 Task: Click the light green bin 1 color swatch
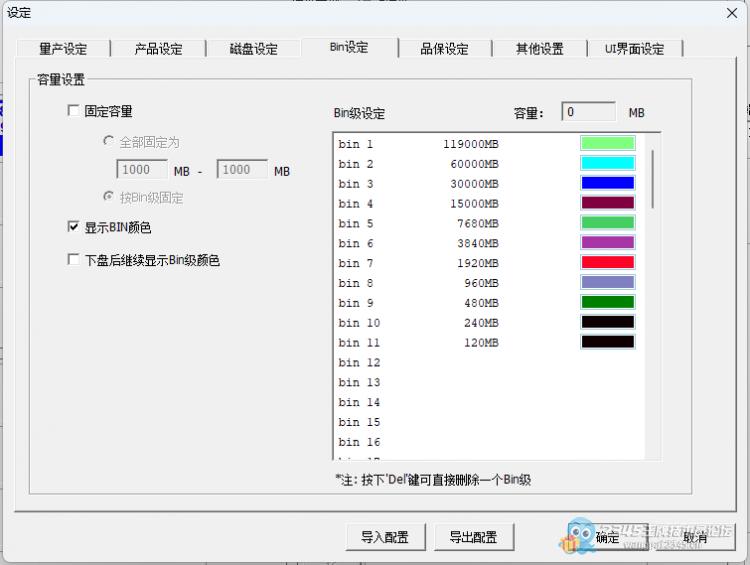607,143
